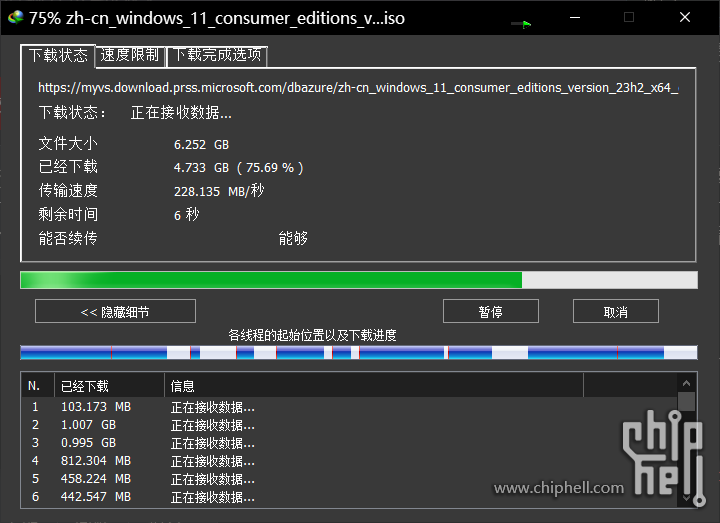Image resolution: width=720 pixels, height=523 pixels.
Task: Open the 下载完成选项 tab
Action: tap(217, 55)
